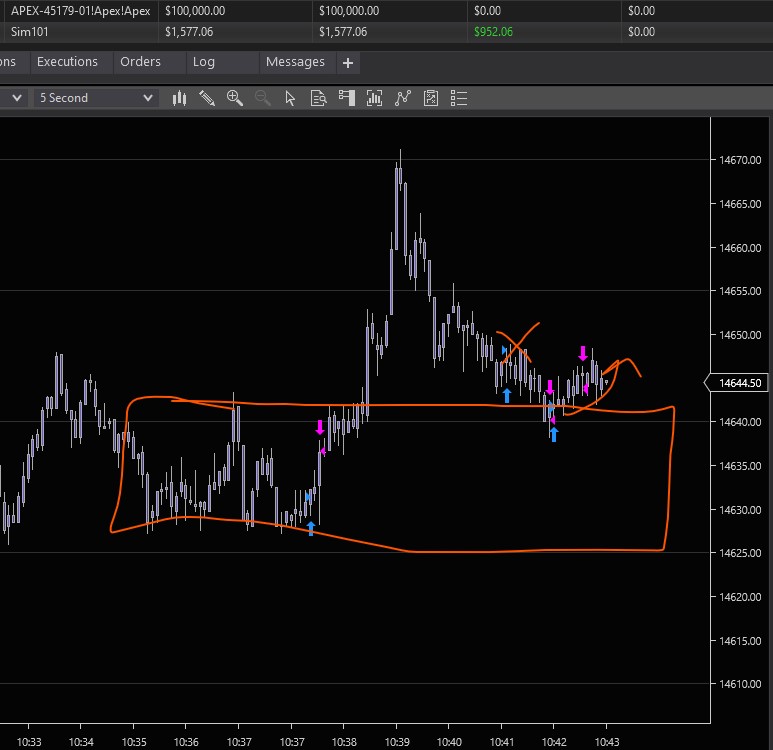
Task: Click the magenta sell arrow near 14648 at 10:42
Action: click(583, 353)
